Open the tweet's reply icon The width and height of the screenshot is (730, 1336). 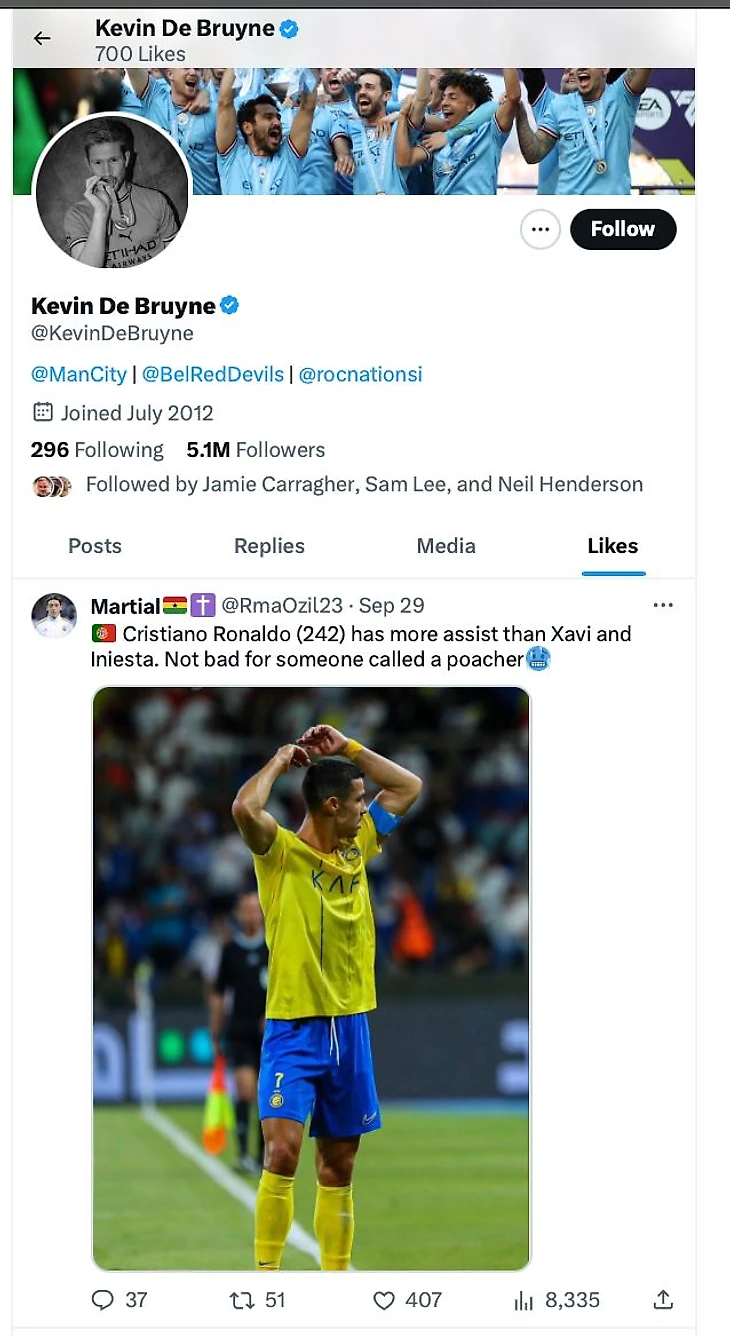[x=103, y=1299]
